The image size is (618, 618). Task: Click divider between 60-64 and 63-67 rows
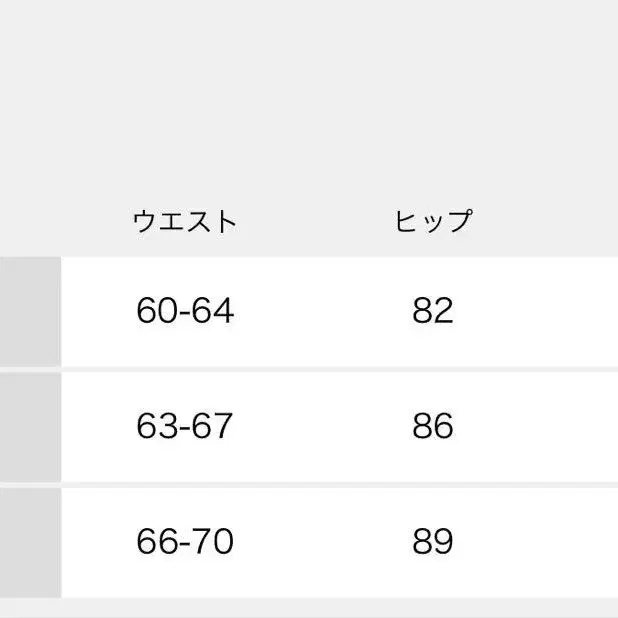coord(309,369)
